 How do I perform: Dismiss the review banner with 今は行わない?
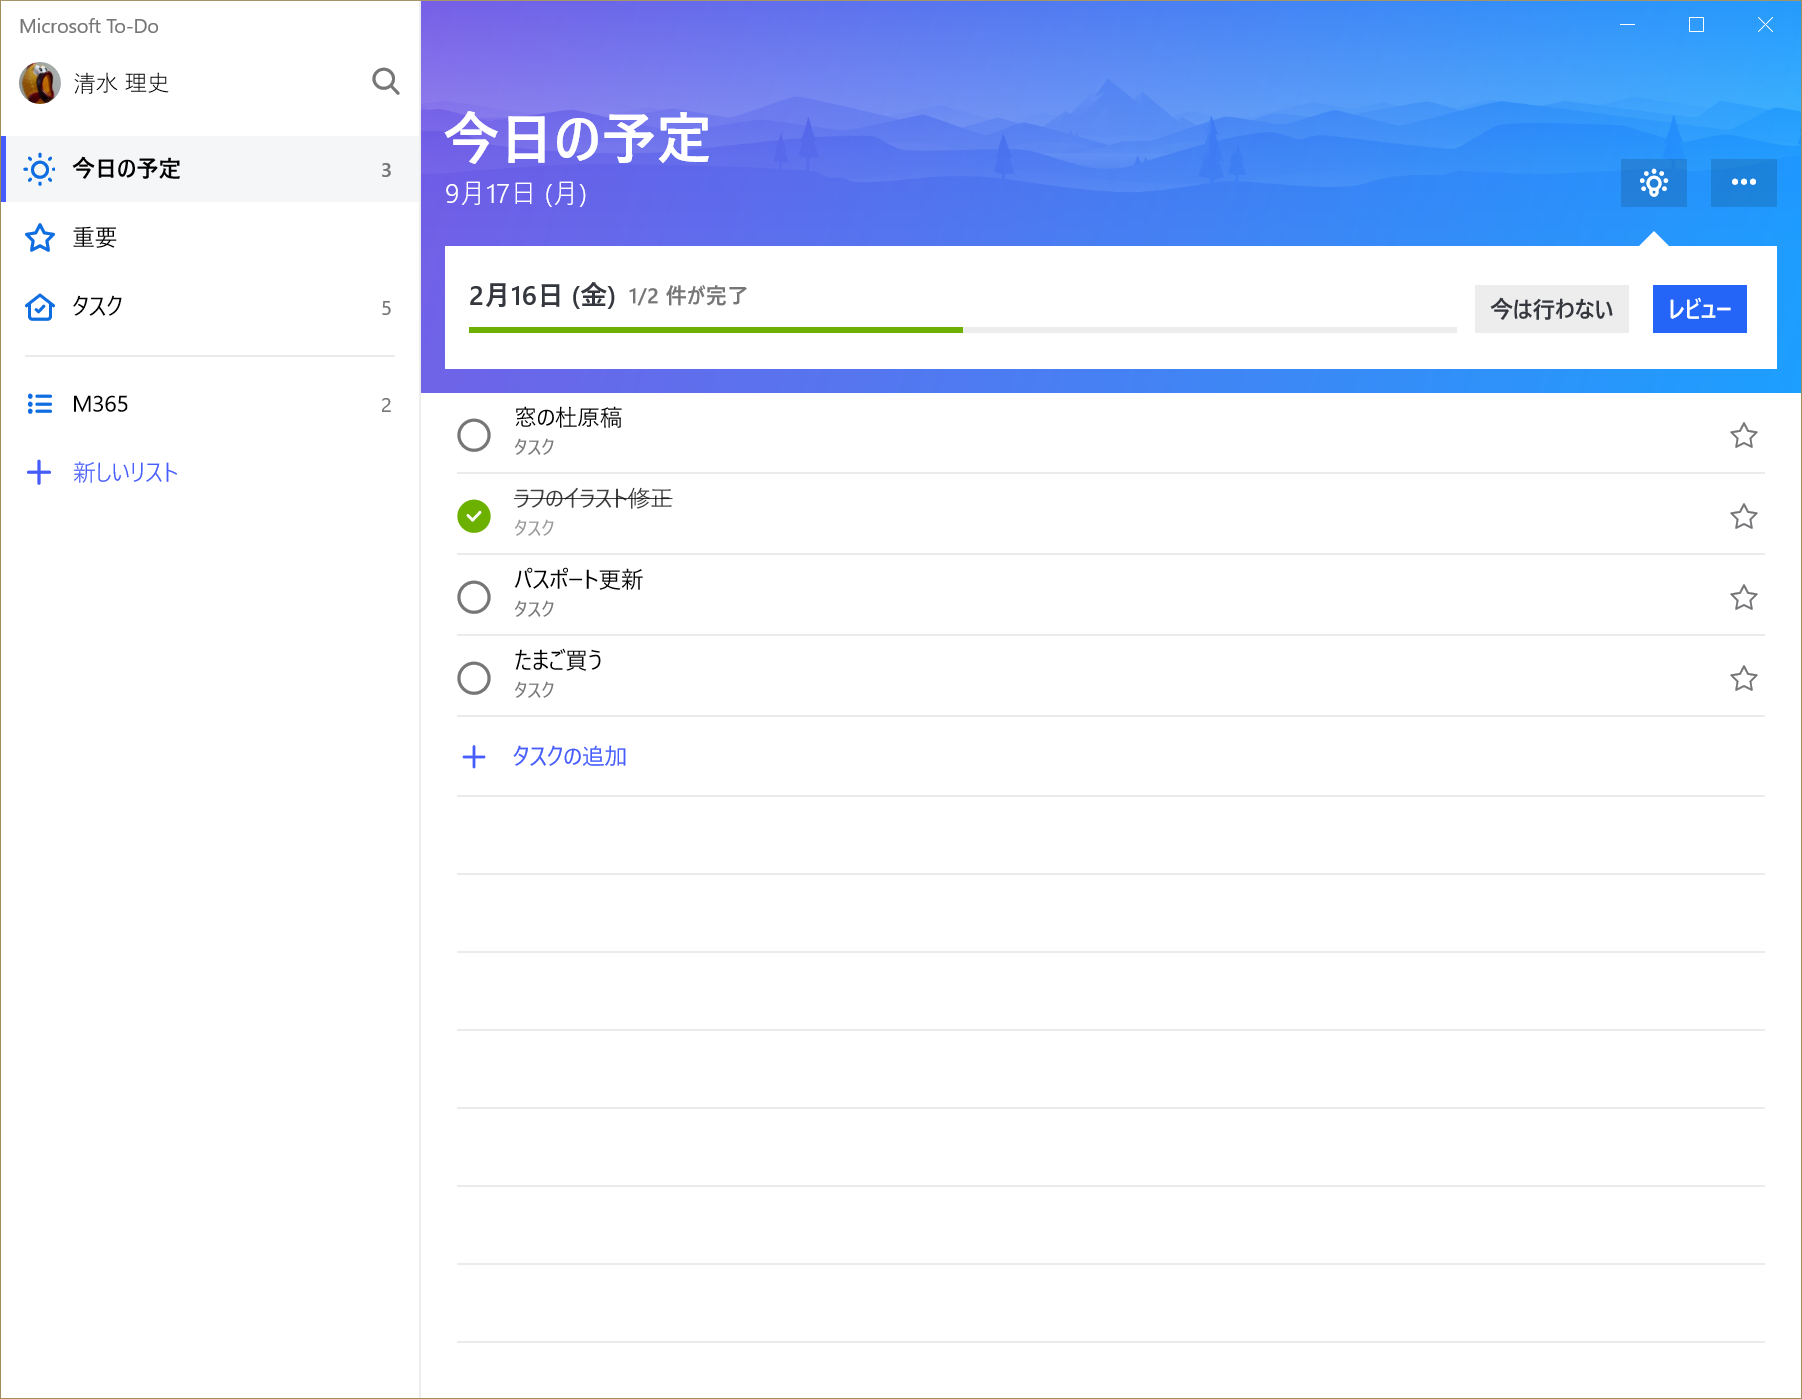(1551, 309)
